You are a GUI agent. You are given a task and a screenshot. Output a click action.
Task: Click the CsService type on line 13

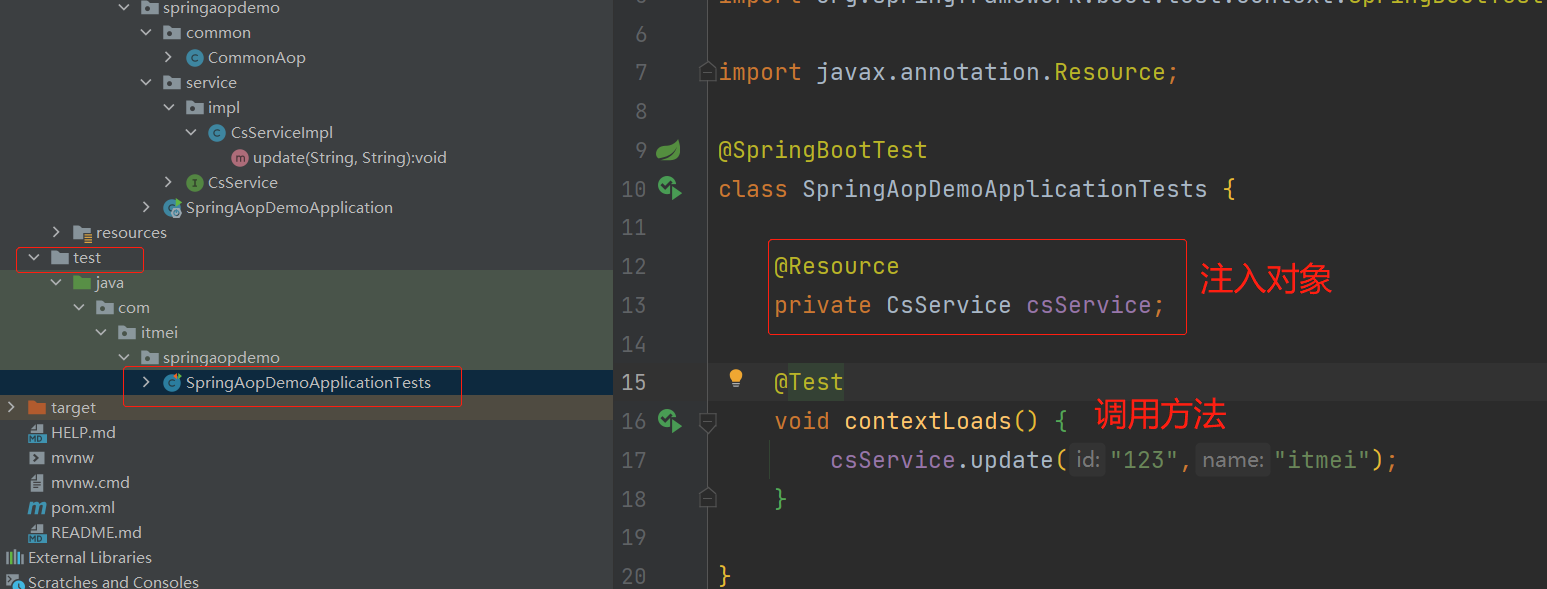click(x=949, y=305)
